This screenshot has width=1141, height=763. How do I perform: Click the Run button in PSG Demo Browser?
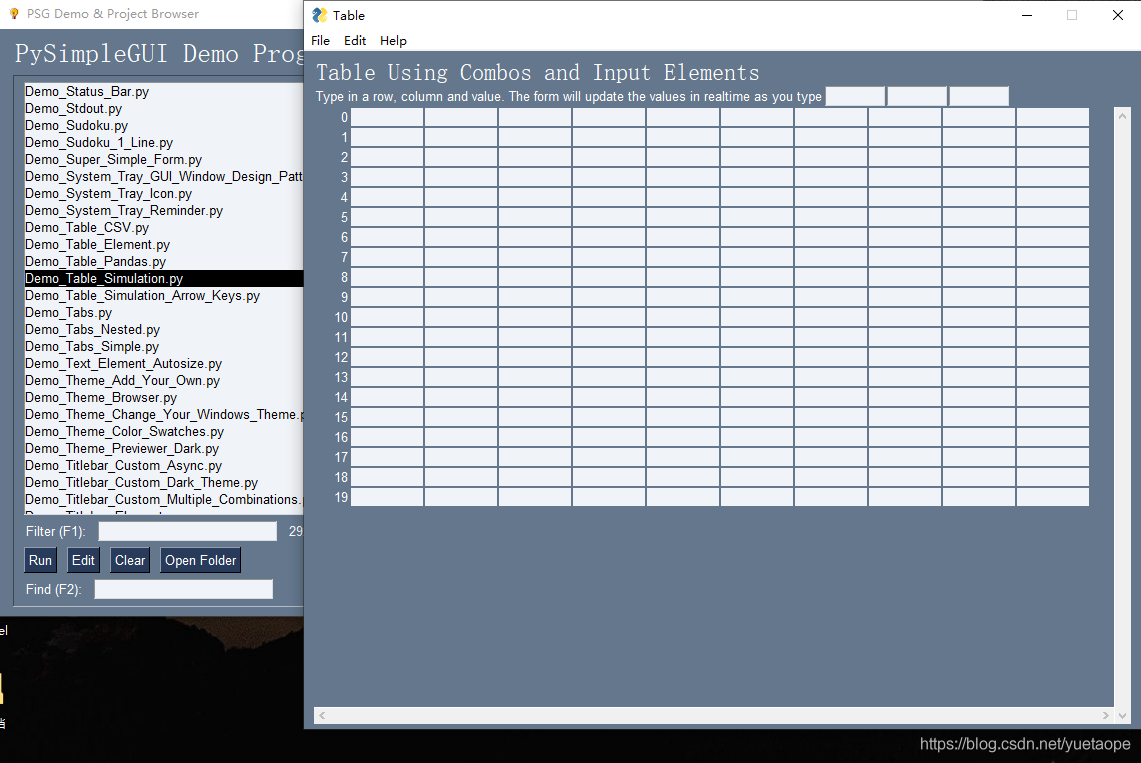(x=40, y=560)
